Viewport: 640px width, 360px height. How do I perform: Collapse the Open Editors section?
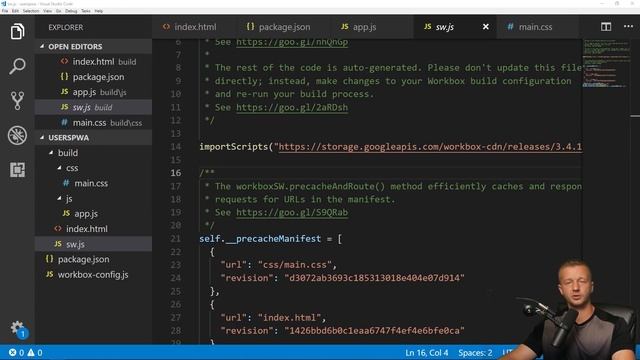pos(93,47)
